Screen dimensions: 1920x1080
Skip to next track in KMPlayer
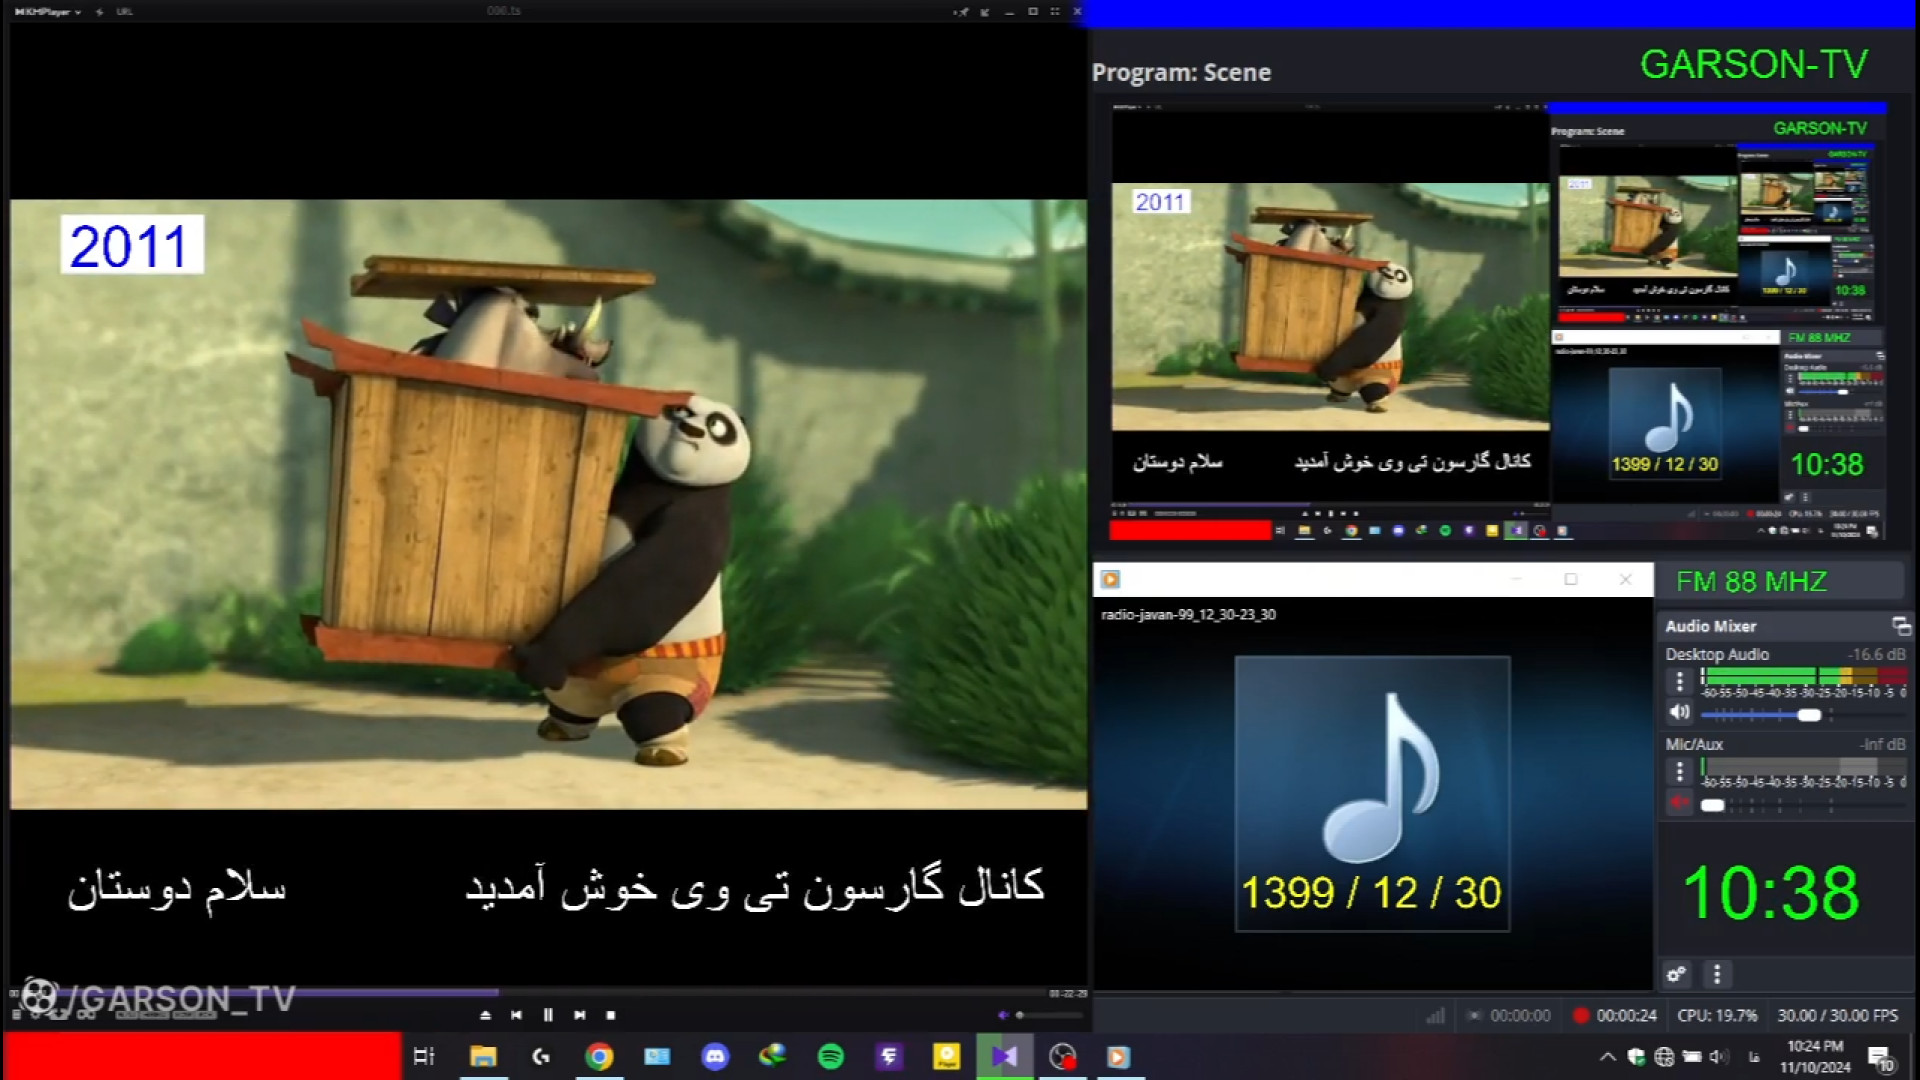pyautogui.click(x=580, y=1015)
